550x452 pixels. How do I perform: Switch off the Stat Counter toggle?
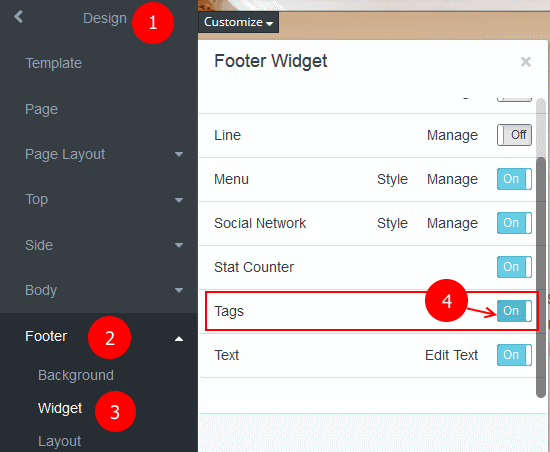click(514, 267)
